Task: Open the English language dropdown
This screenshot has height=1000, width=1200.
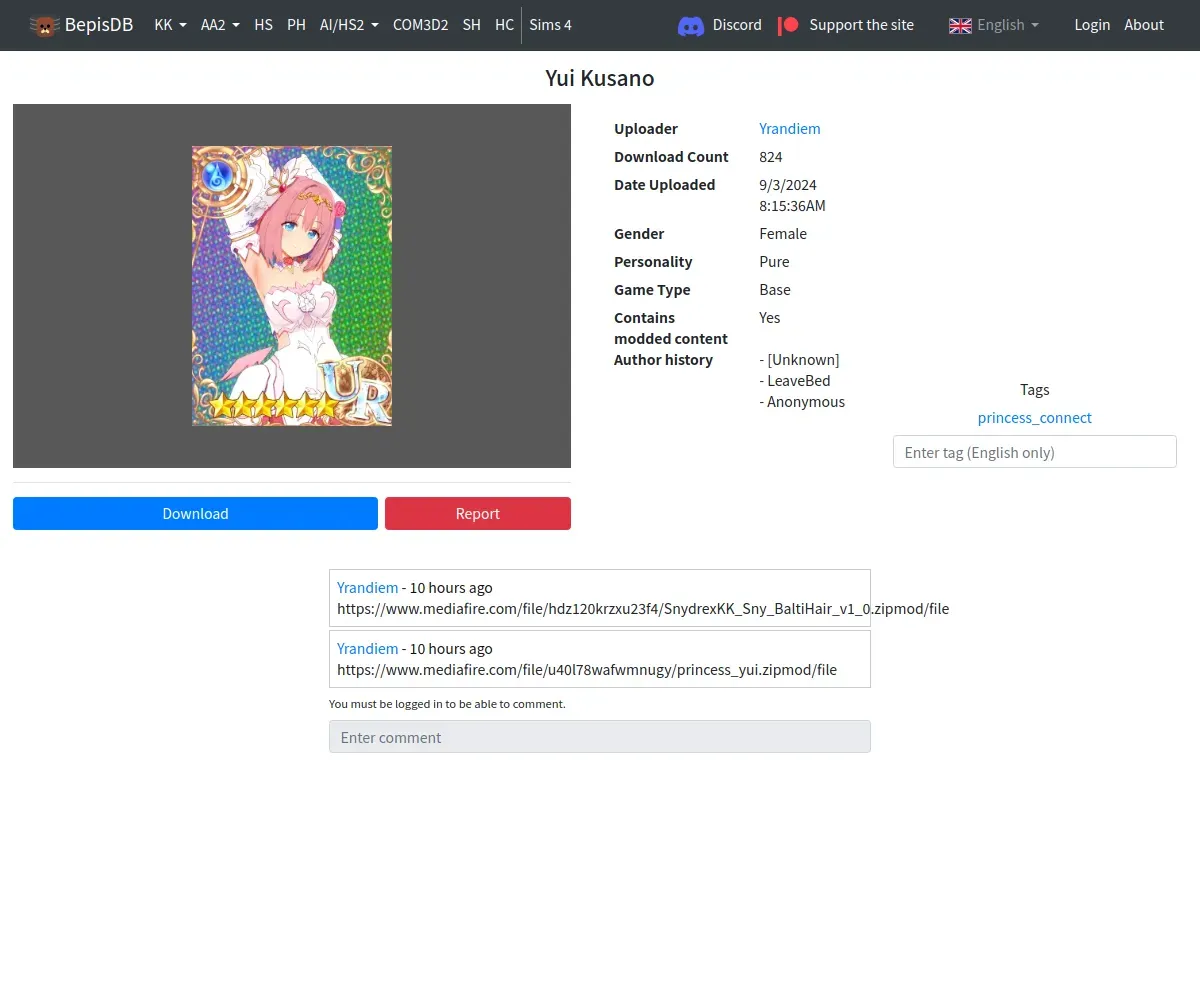Action: pos(994,25)
